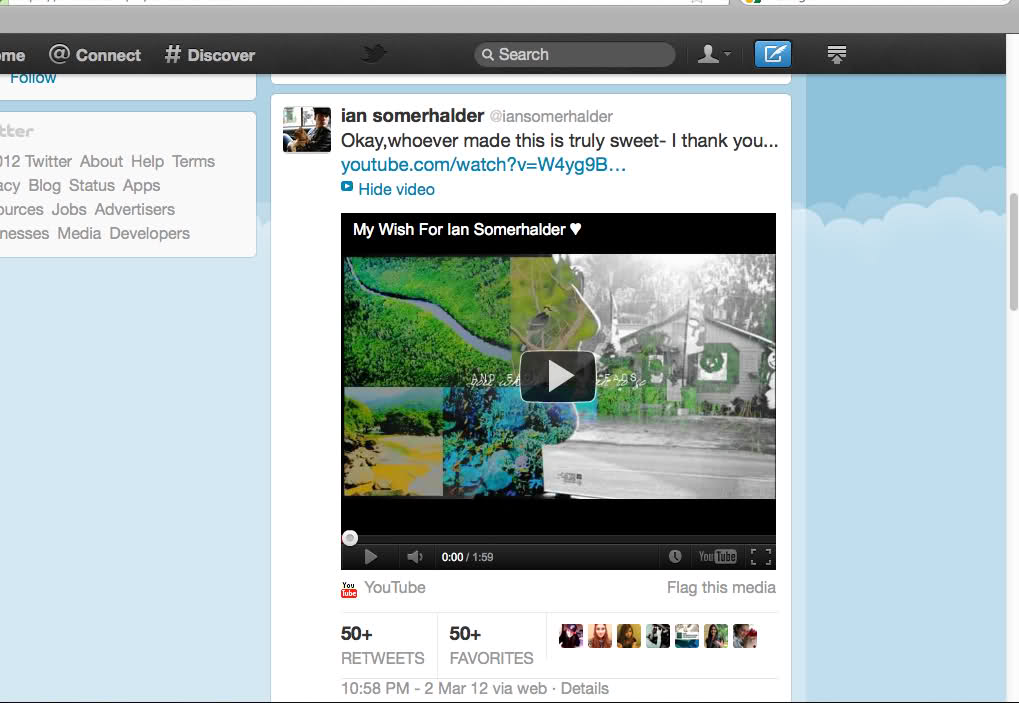Click the Watch Later clock icon
The image size is (1019, 703).
point(675,556)
